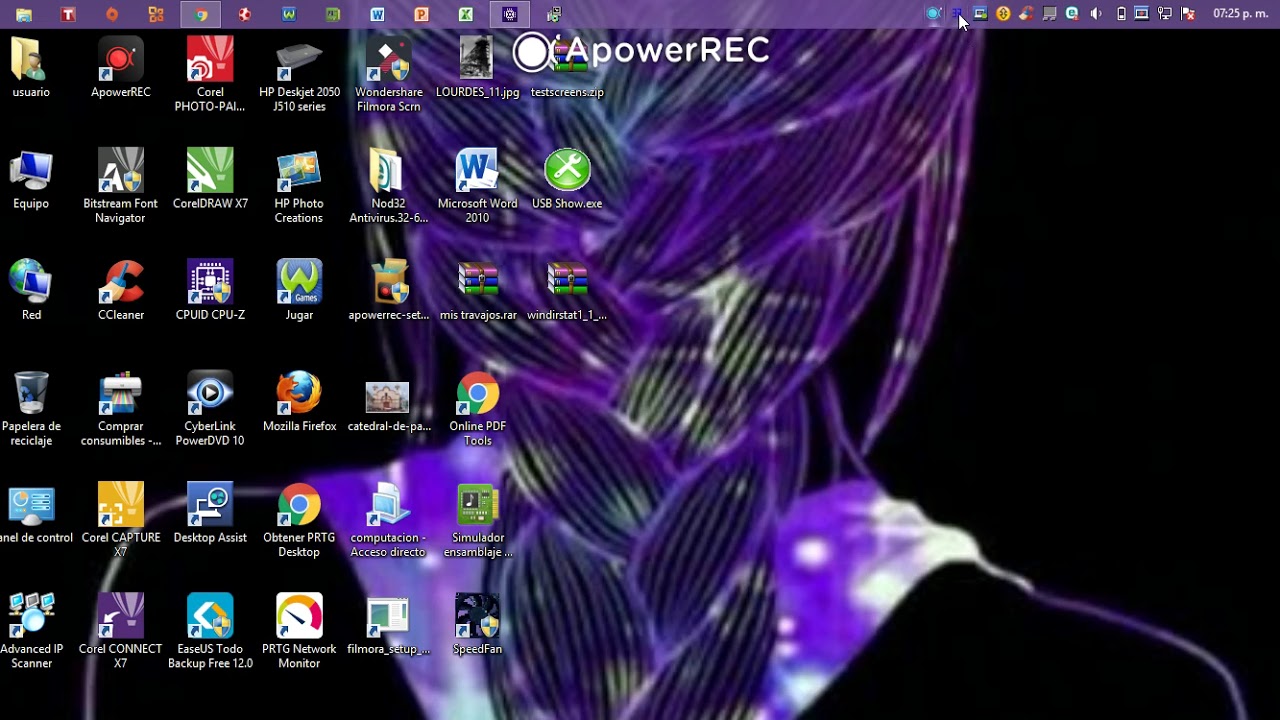This screenshot has height=720, width=1280.
Task: Select the apowerrec-setup installer icon
Action: pyautogui.click(x=388, y=291)
